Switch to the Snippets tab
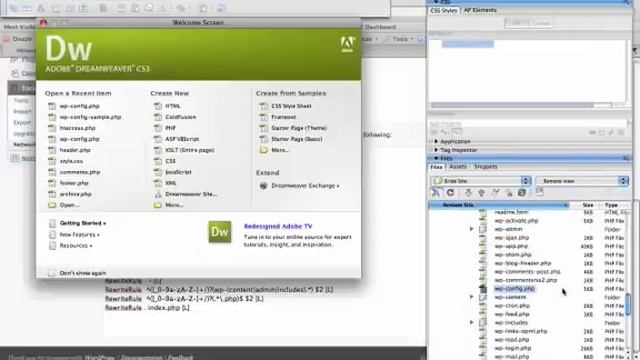This screenshot has width=640, height=360. (x=485, y=167)
